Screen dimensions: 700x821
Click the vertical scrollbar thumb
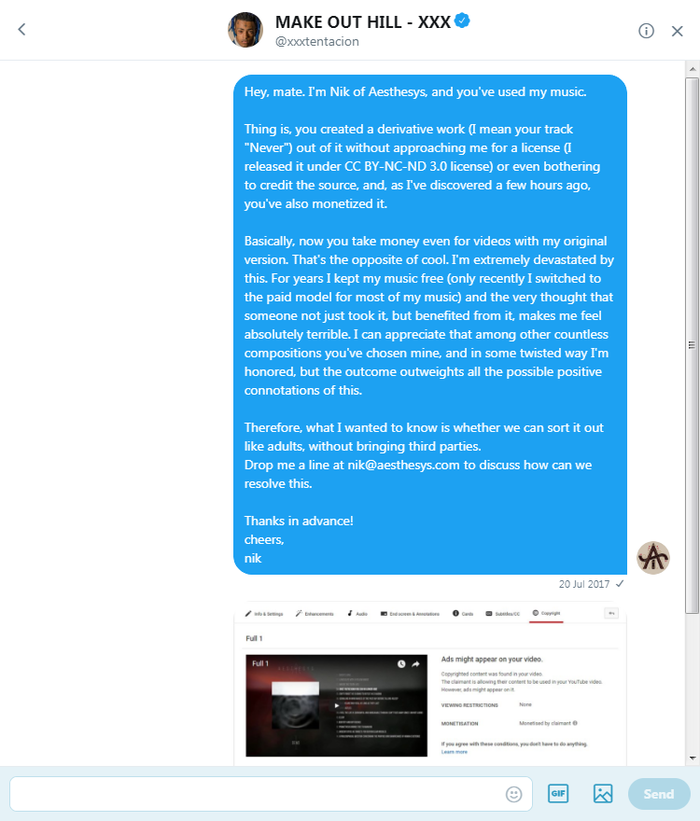(692, 345)
